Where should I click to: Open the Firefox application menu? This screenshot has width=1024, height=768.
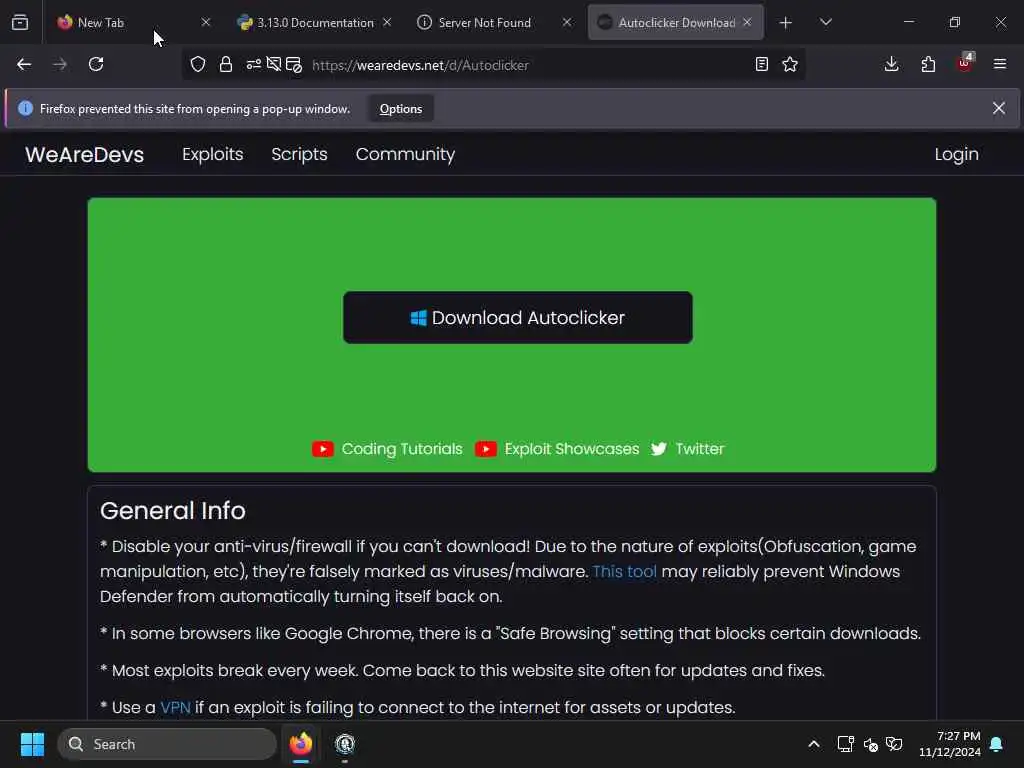(1000, 64)
